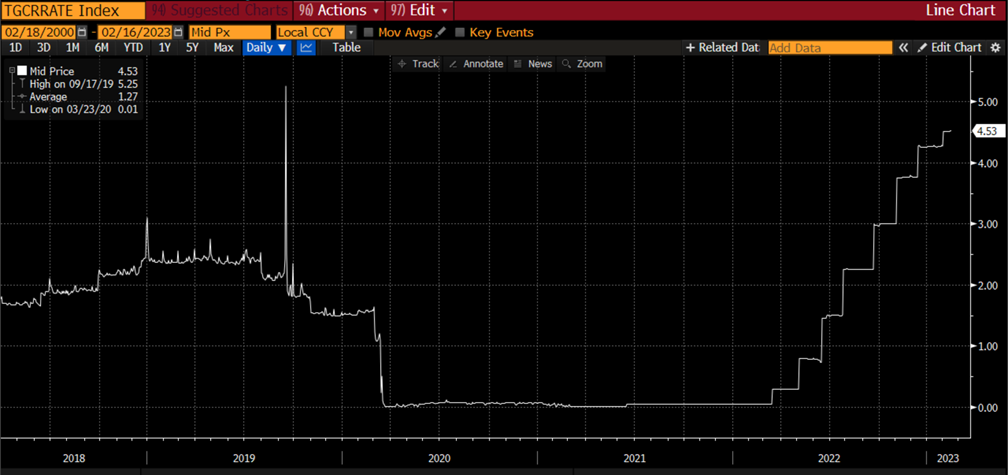Collapse panel with double-chevron icon
1008x475 pixels.
point(904,48)
